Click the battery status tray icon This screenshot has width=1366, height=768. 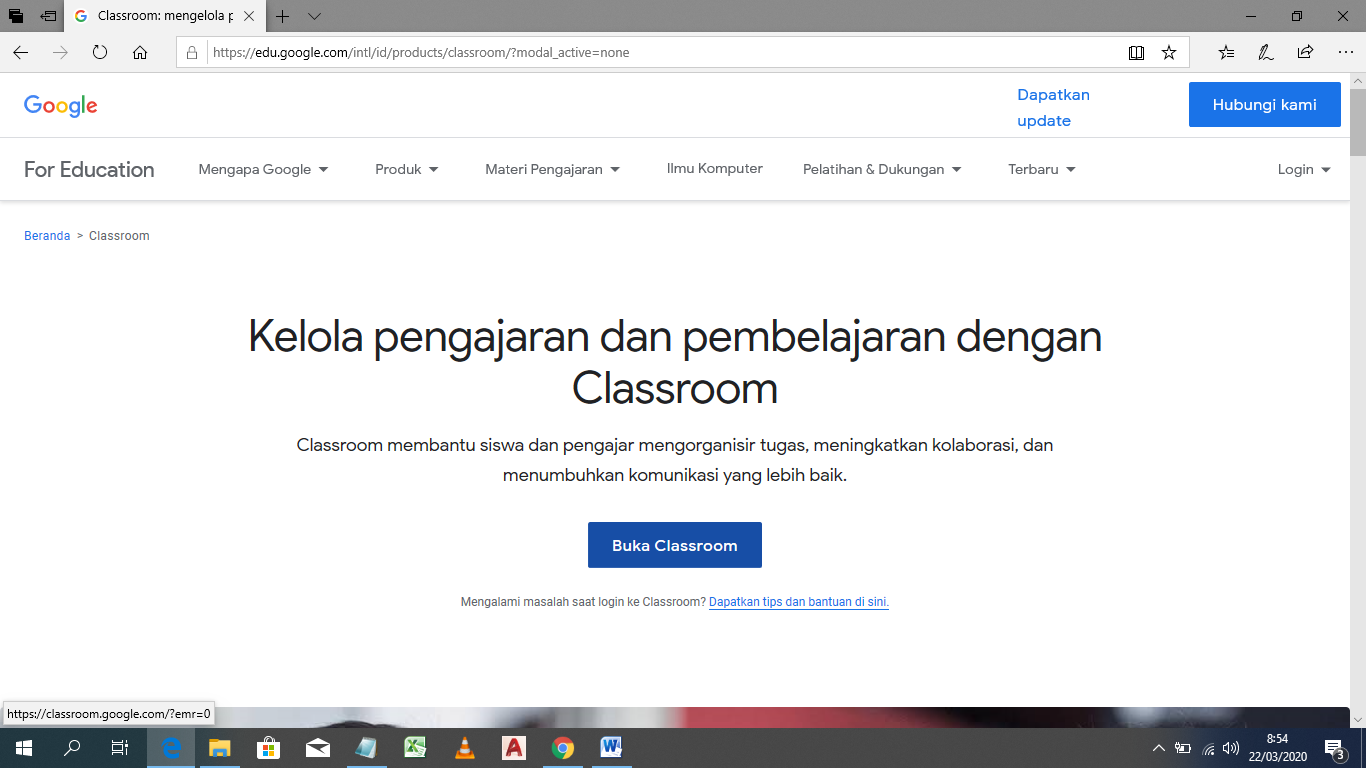click(1183, 748)
